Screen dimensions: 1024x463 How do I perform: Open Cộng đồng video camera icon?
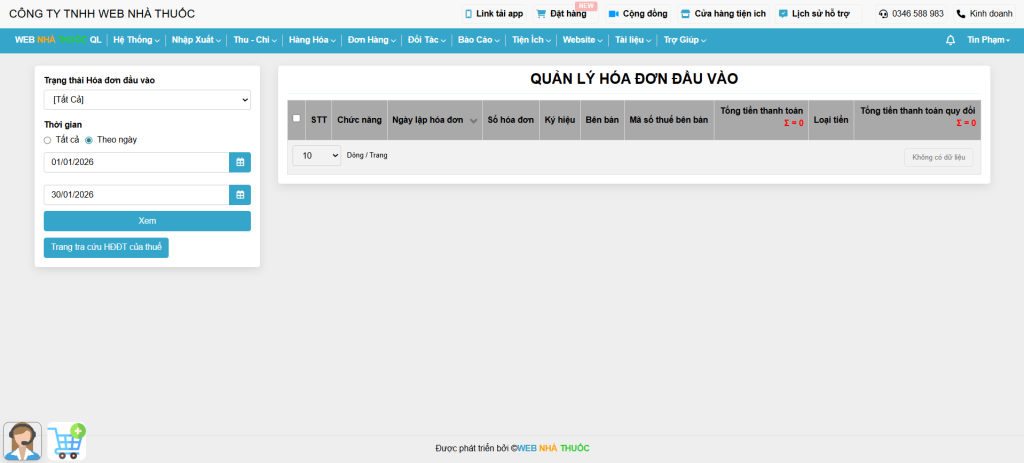pyautogui.click(x=614, y=14)
